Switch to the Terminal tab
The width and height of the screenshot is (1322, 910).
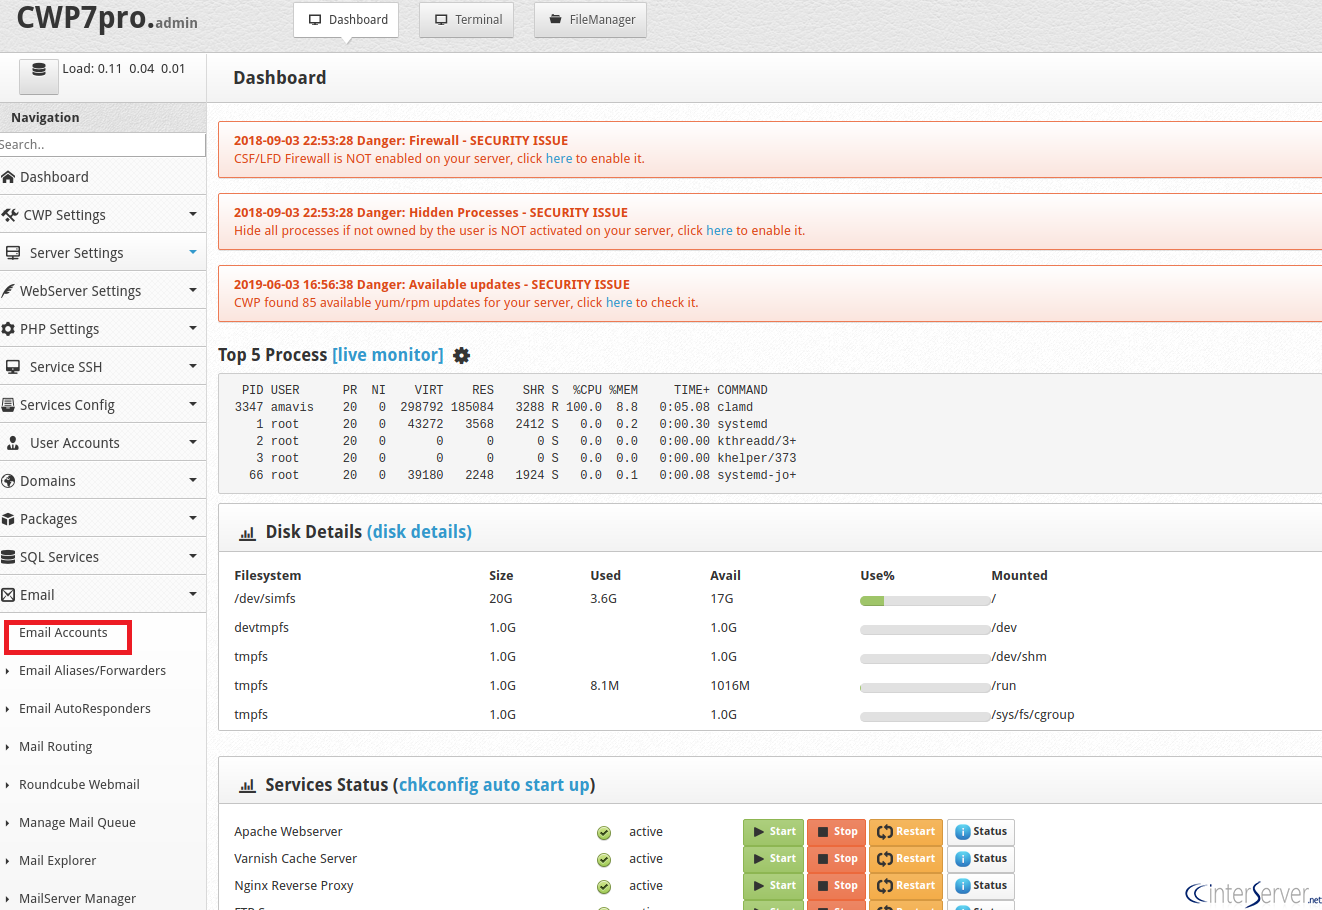[x=467, y=20]
